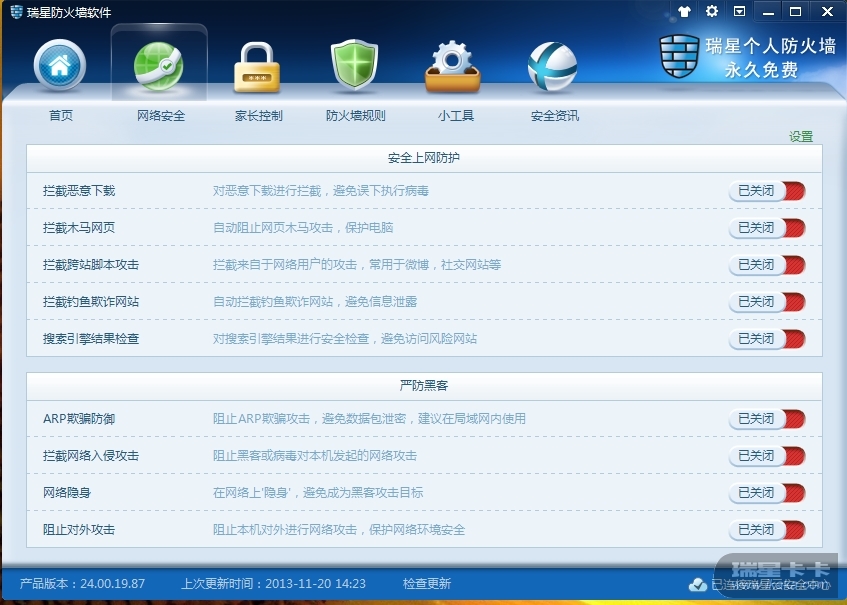847x605 pixels.
Task: Select the 网络安全 green globe icon
Action: (x=158, y=66)
